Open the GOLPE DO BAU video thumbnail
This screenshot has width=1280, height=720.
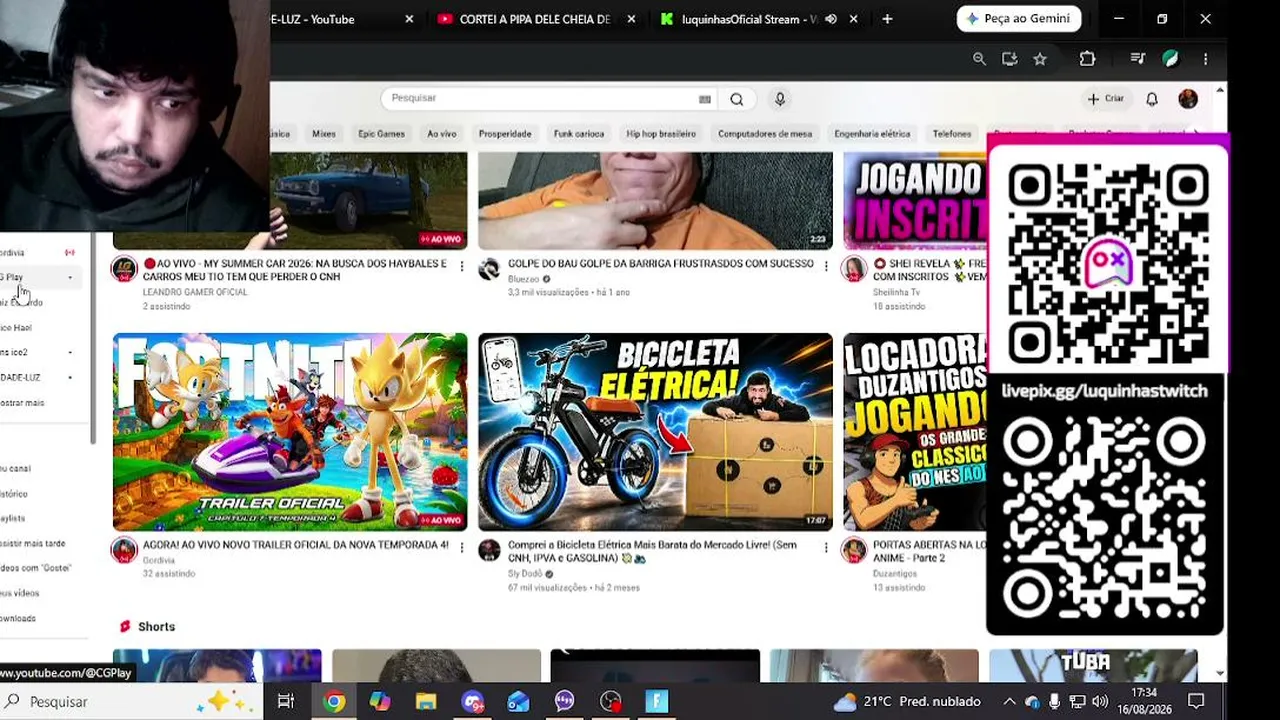click(655, 200)
